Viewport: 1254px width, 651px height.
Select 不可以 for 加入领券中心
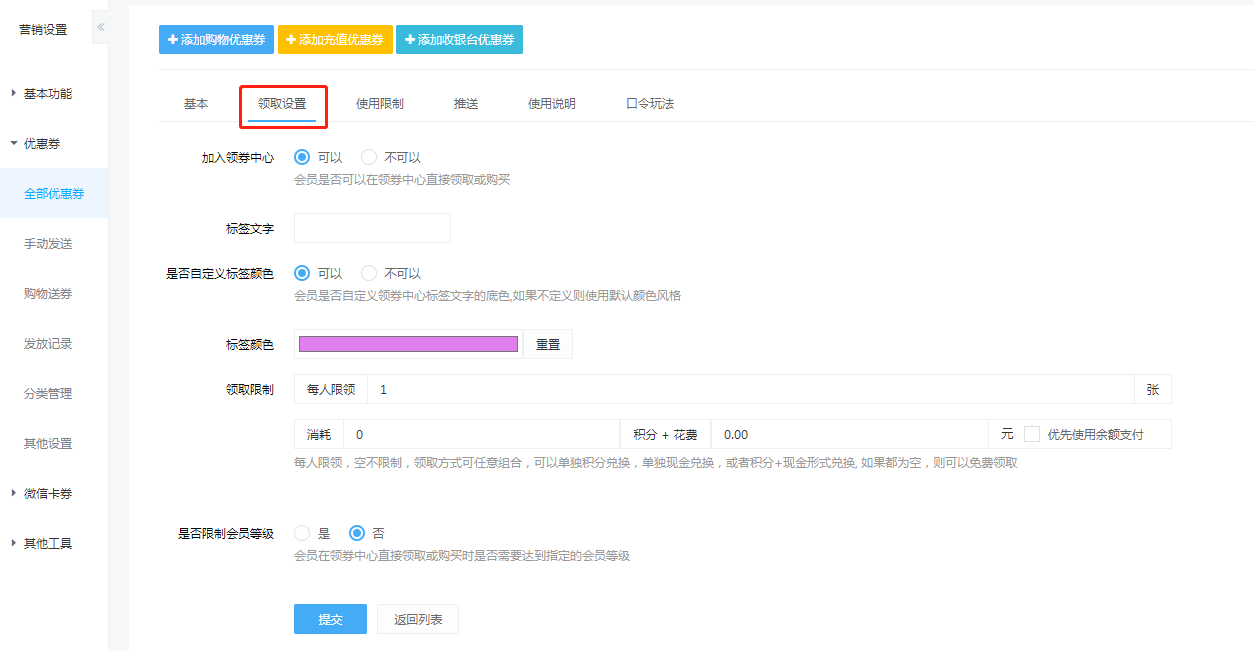coord(369,157)
